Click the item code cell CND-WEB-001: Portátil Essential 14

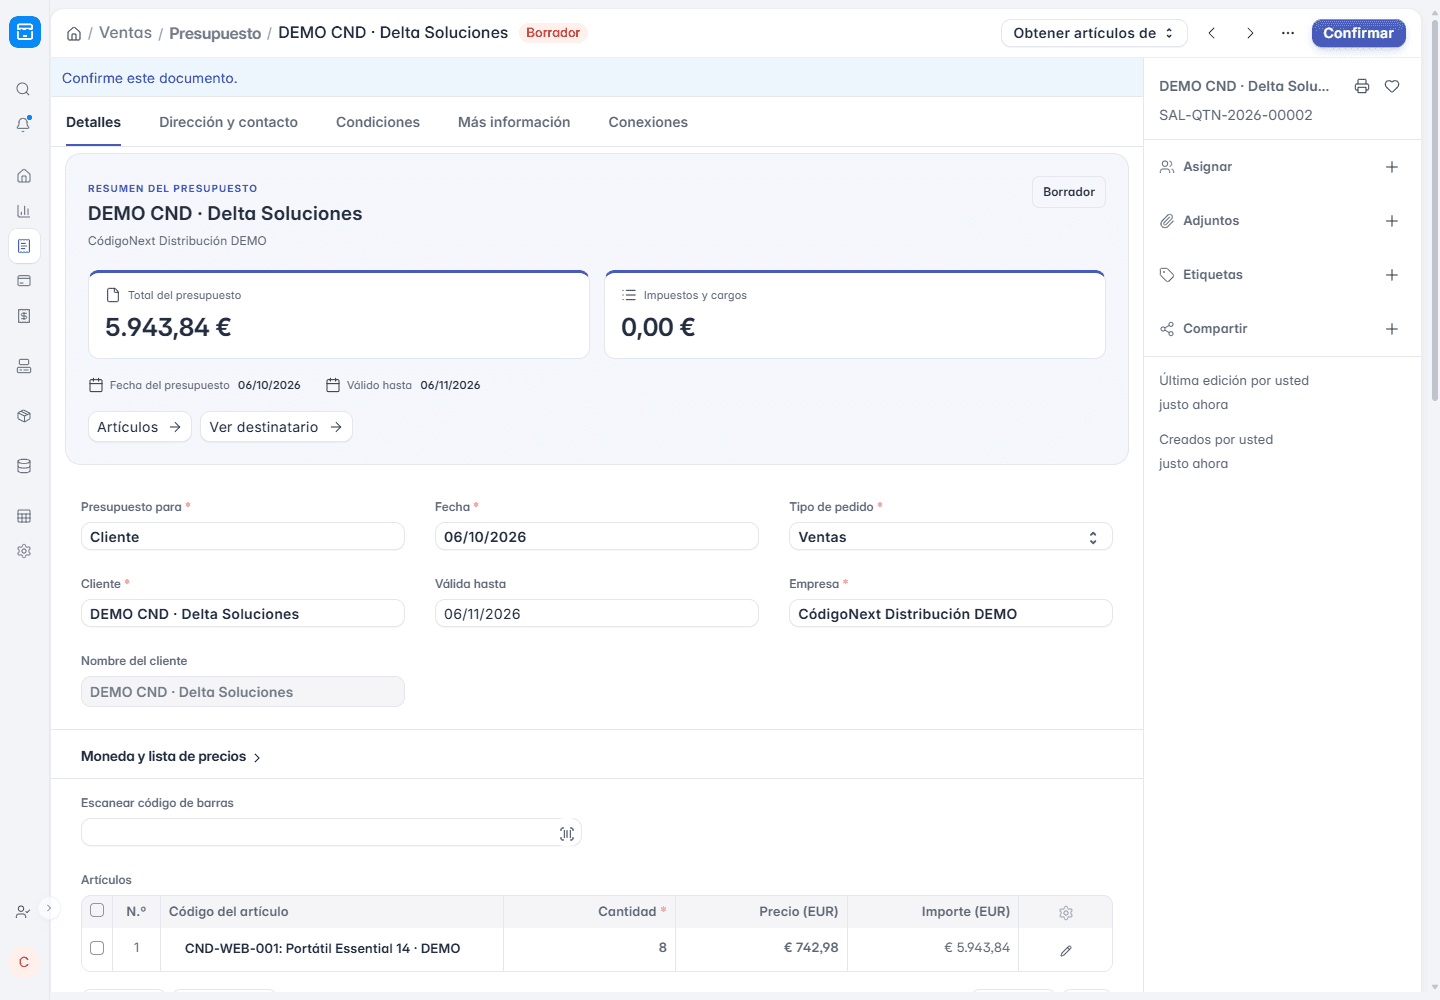(331, 948)
